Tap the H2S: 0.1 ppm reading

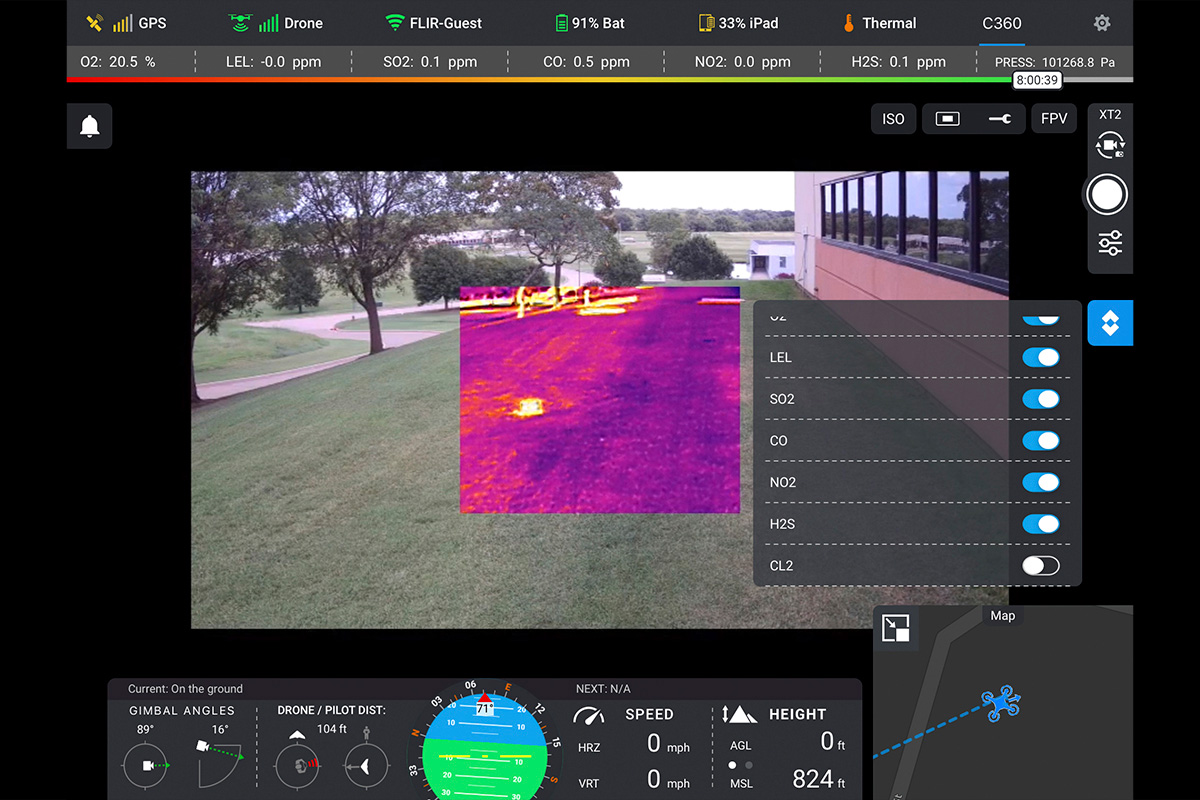click(x=899, y=62)
